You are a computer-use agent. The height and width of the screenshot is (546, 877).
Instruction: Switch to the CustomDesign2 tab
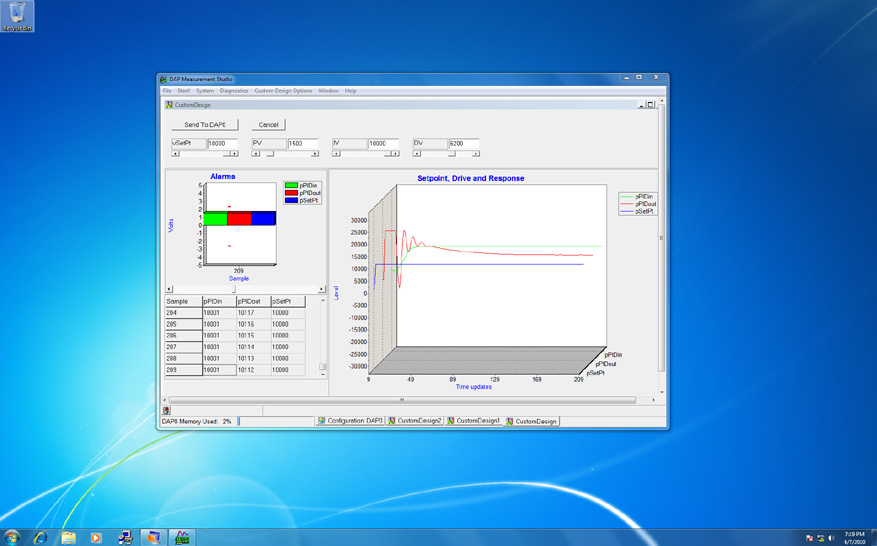click(x=415, y=421)
